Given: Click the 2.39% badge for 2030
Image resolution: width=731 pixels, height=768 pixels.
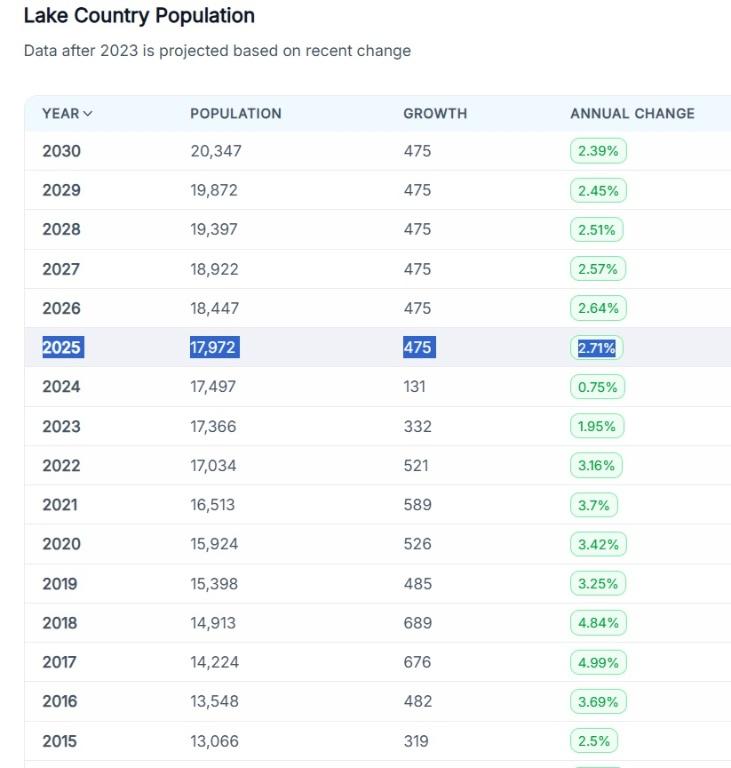Looking at the screenshot, I should (598, 152).
